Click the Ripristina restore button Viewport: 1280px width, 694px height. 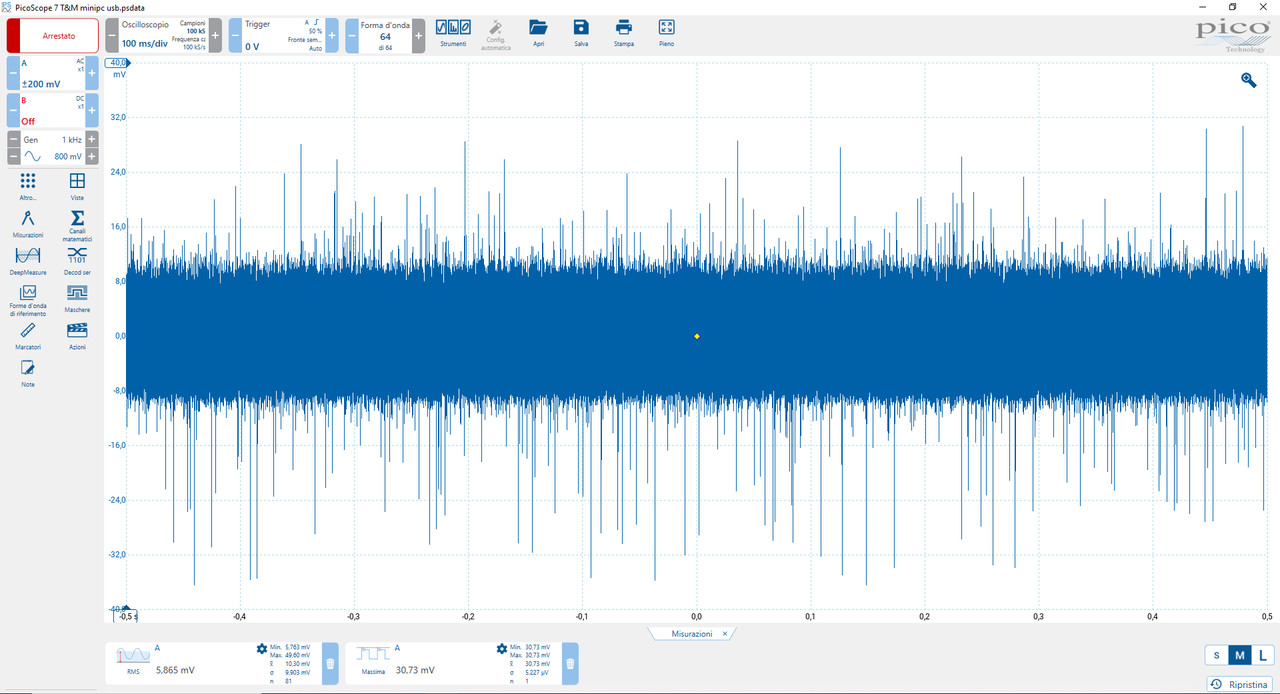1239,684
